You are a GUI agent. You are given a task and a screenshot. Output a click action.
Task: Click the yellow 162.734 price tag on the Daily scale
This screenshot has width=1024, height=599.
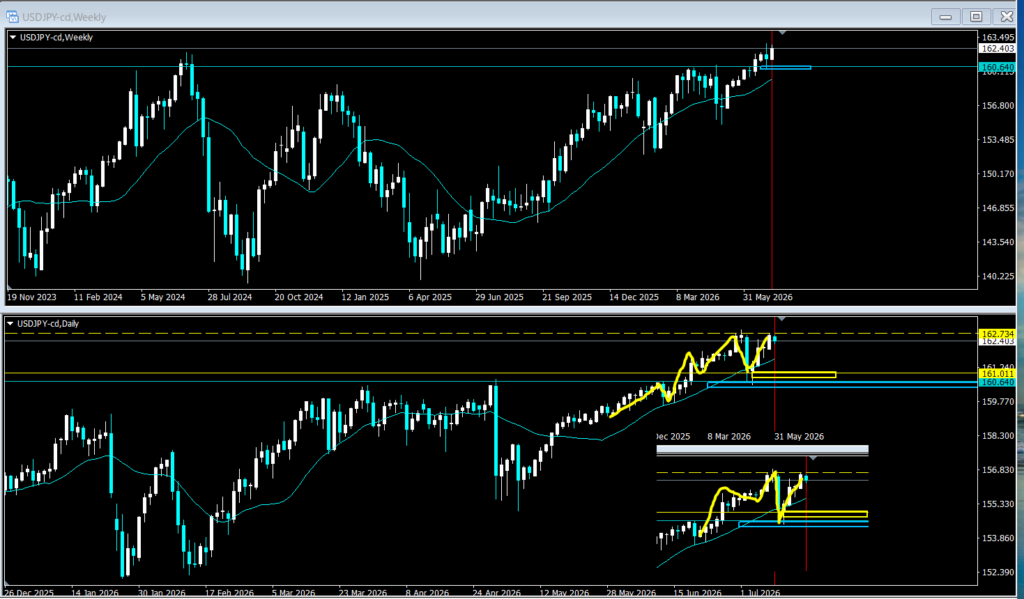997,334
